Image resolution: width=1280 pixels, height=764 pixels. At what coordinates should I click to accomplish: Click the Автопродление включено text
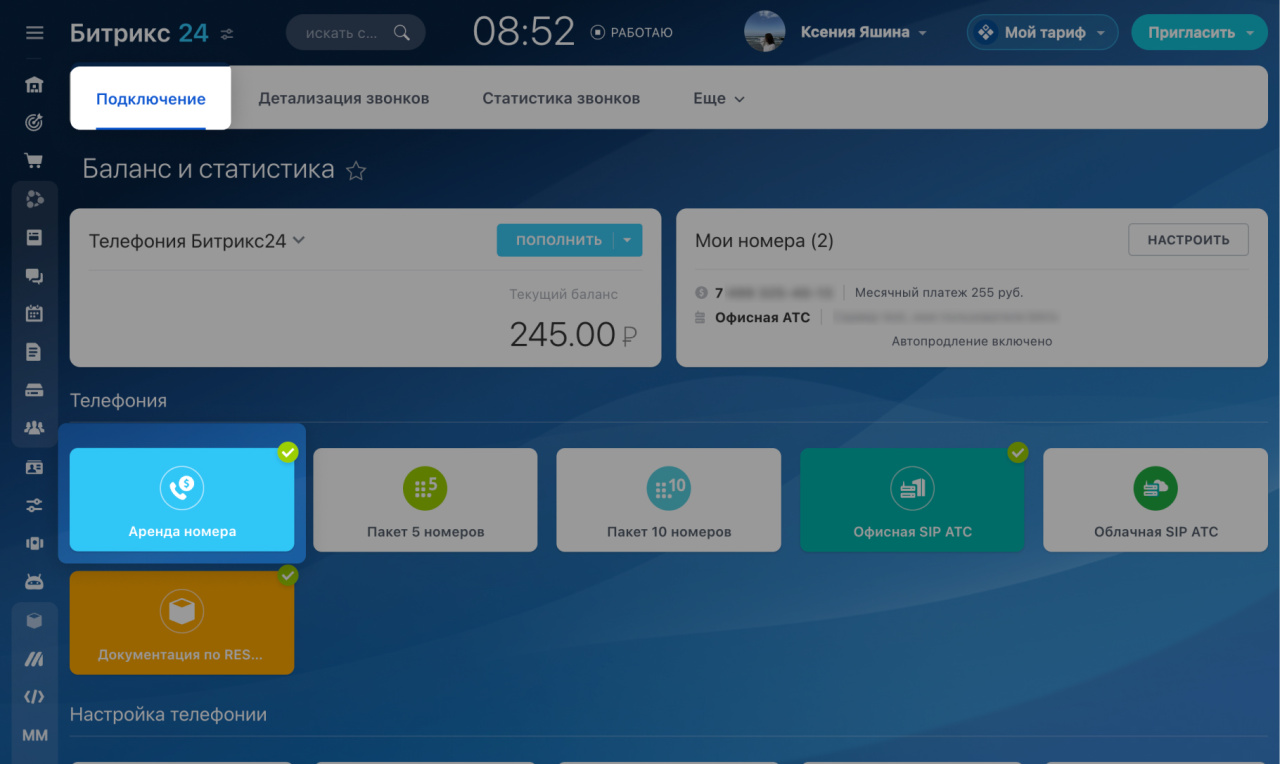coord(972,341)
